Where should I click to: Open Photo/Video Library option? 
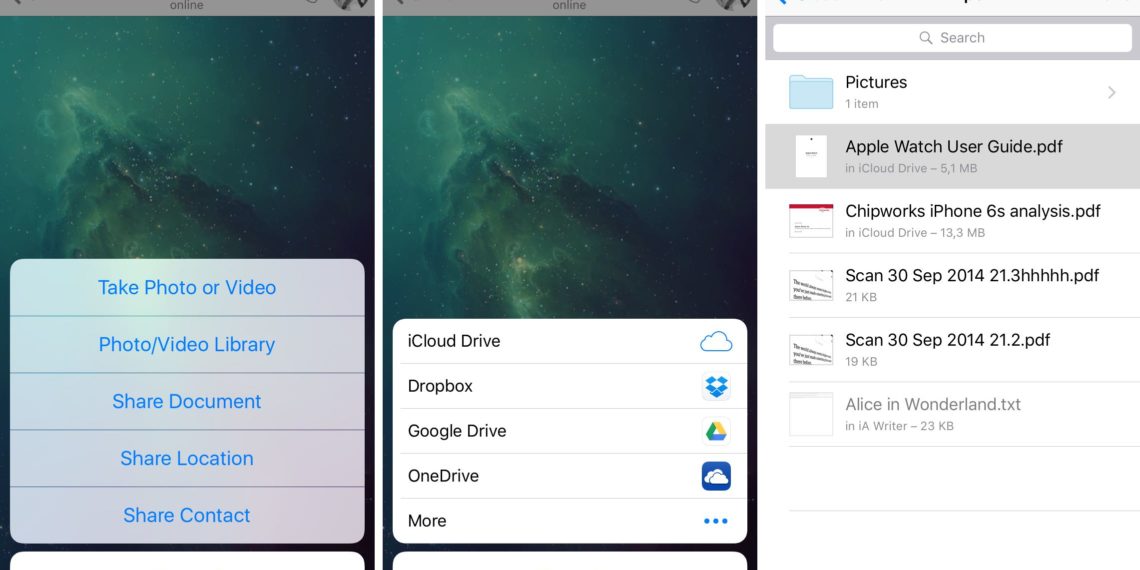[187, 345]
